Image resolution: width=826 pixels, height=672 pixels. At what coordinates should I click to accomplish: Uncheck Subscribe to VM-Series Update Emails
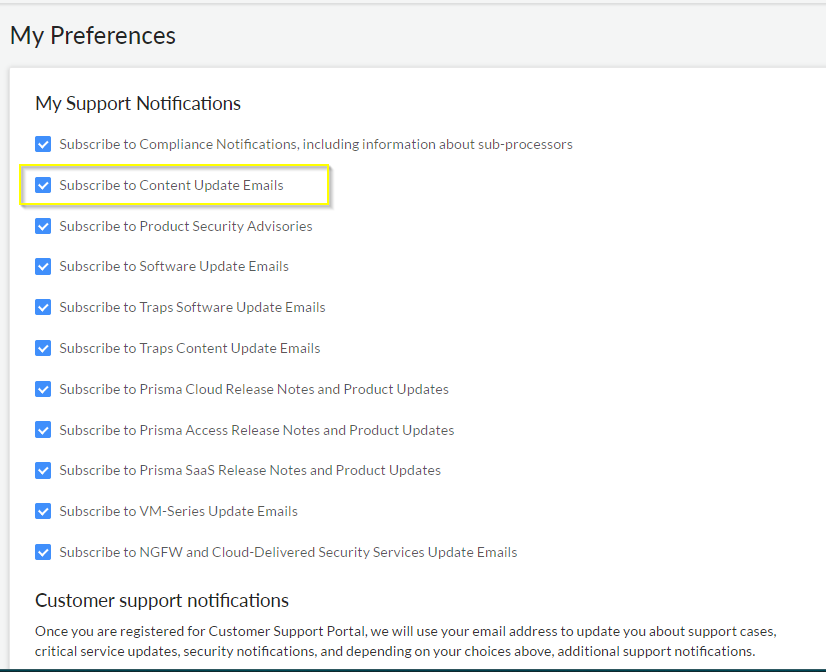[43, 511]
